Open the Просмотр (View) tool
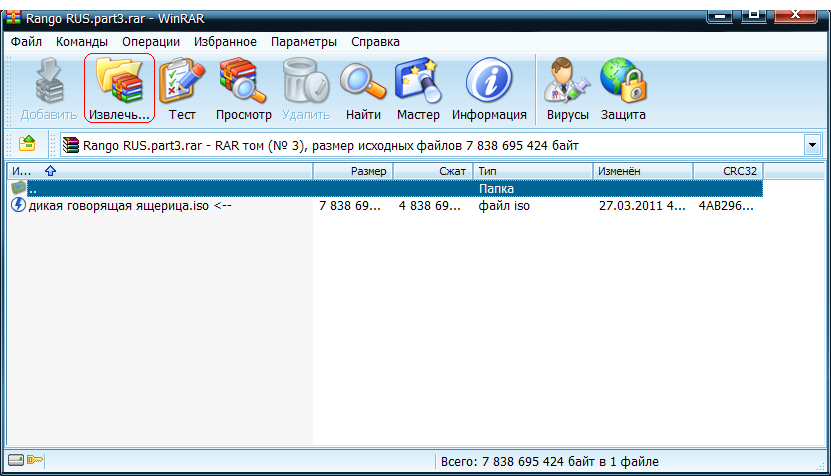This screenshot has height=476, width=831. coord(243,82)
